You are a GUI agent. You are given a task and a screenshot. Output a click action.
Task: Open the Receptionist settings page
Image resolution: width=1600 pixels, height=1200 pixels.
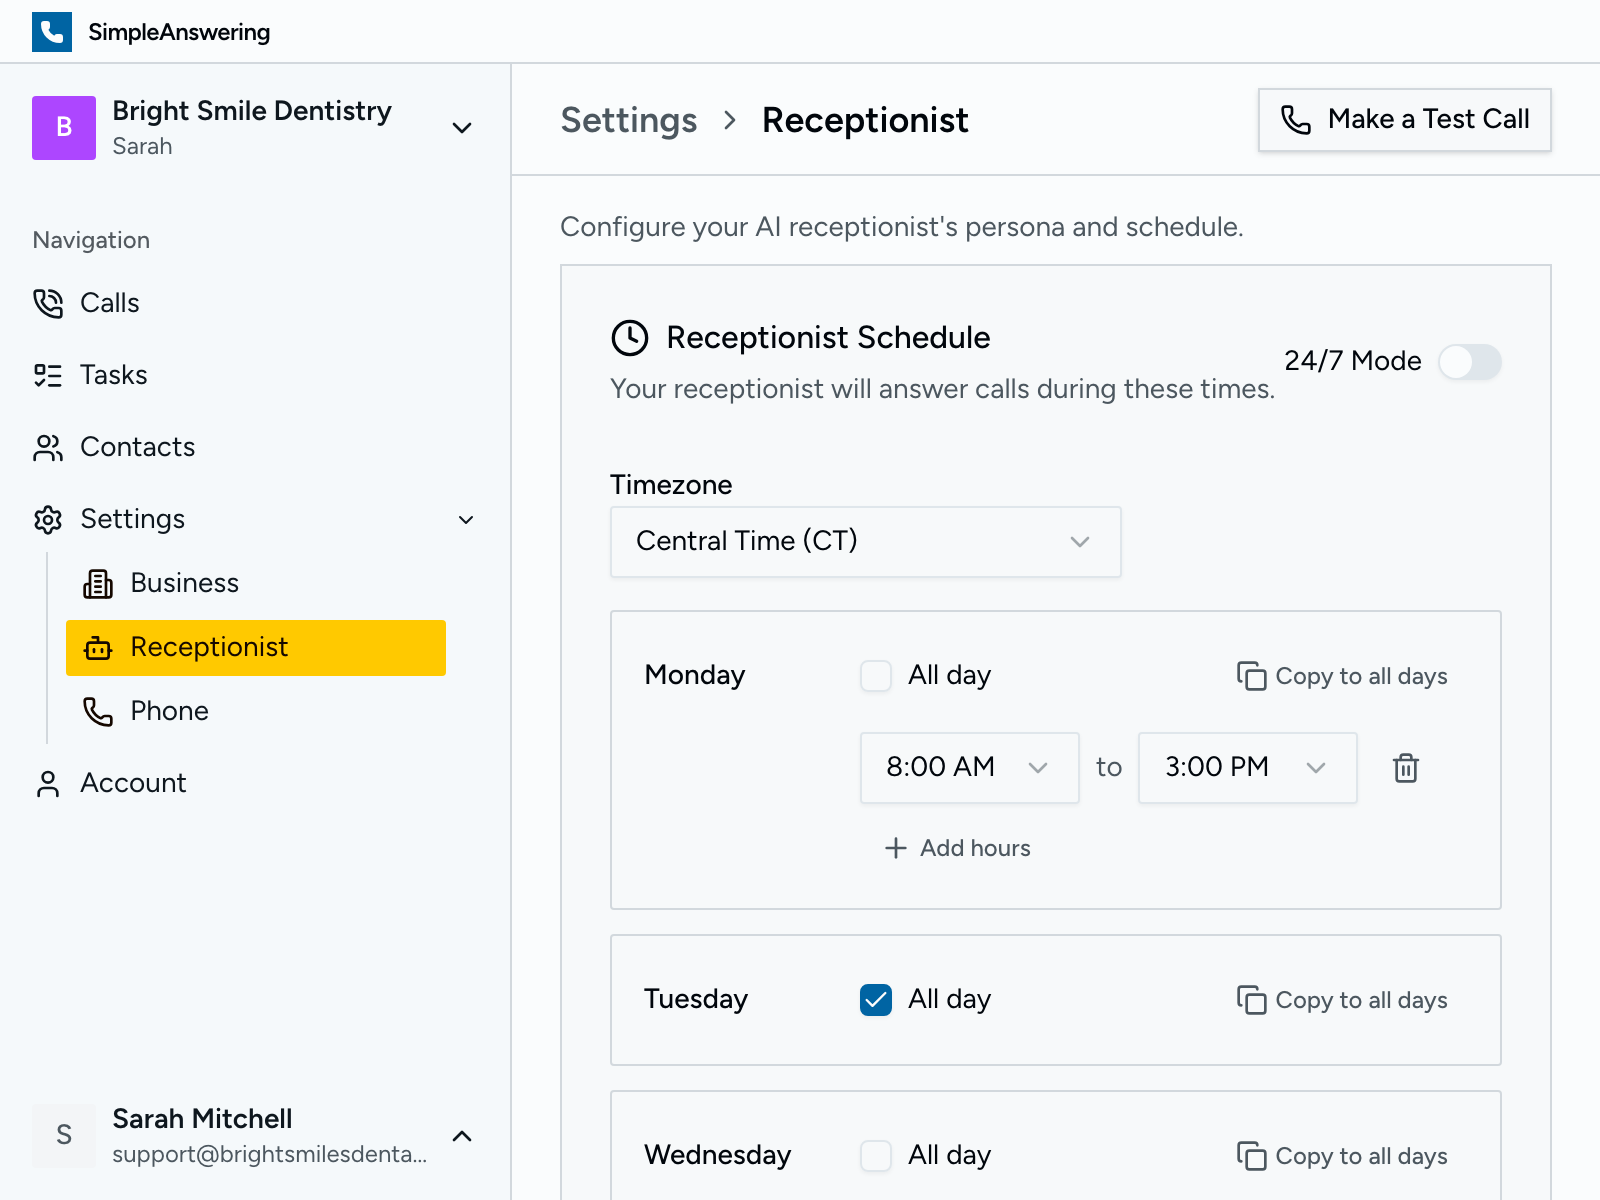[210, 647]
